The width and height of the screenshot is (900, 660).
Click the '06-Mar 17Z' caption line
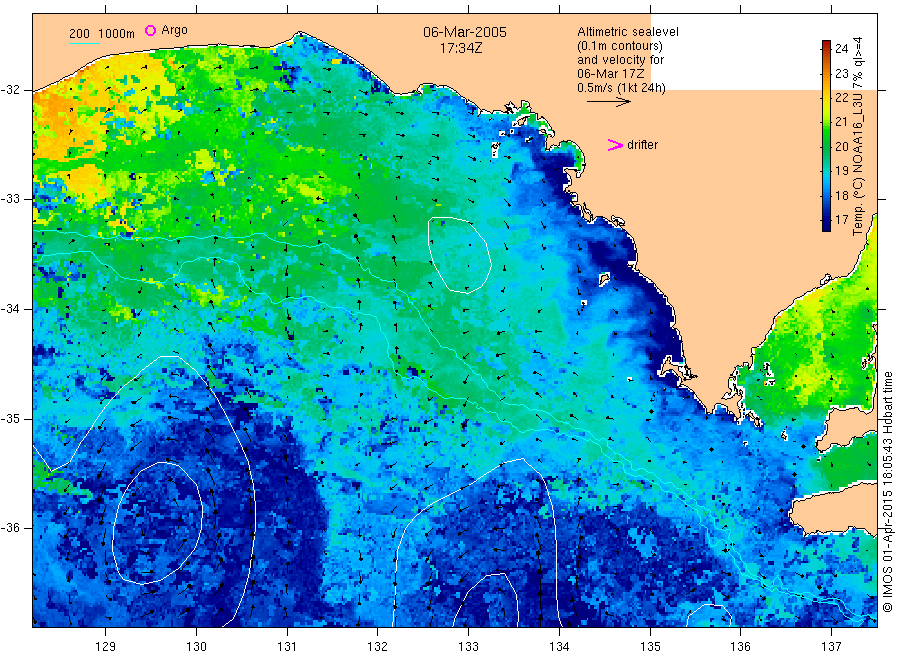click(x=611, y=74)
